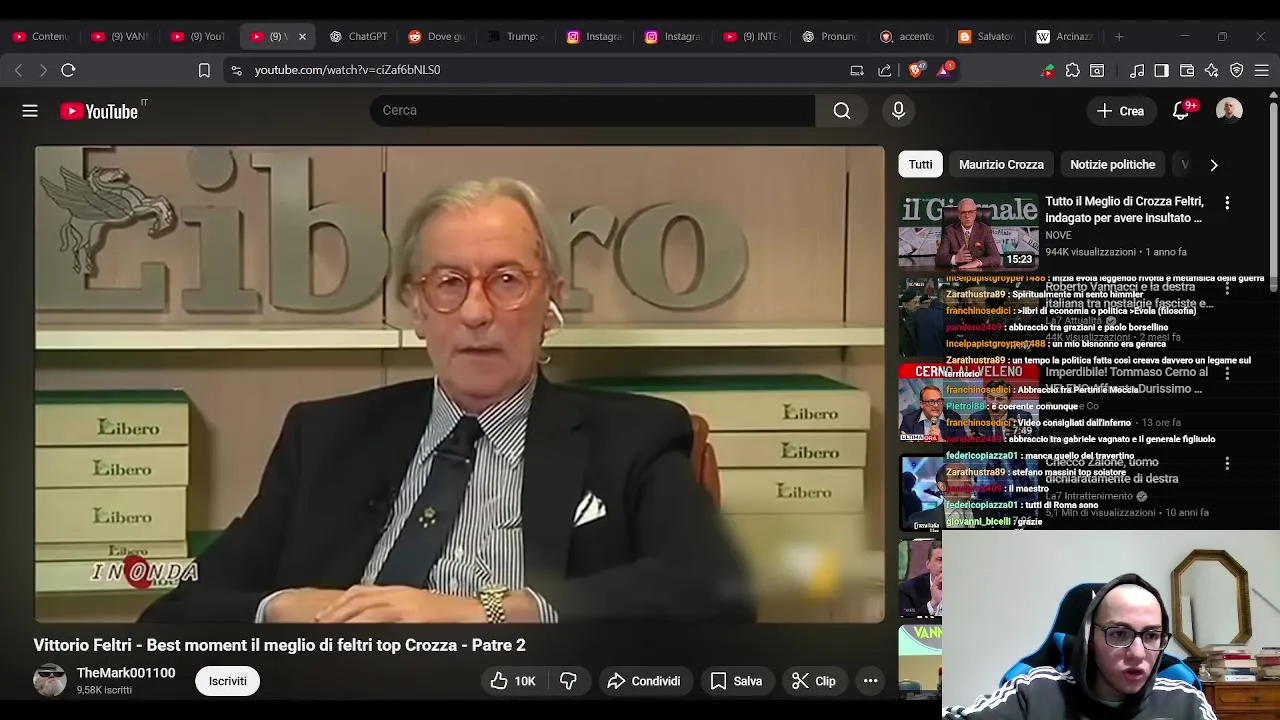1280x720 pixels.
Task: Open more options for Tommaso Cerno video
Action: pos(1227,373)
